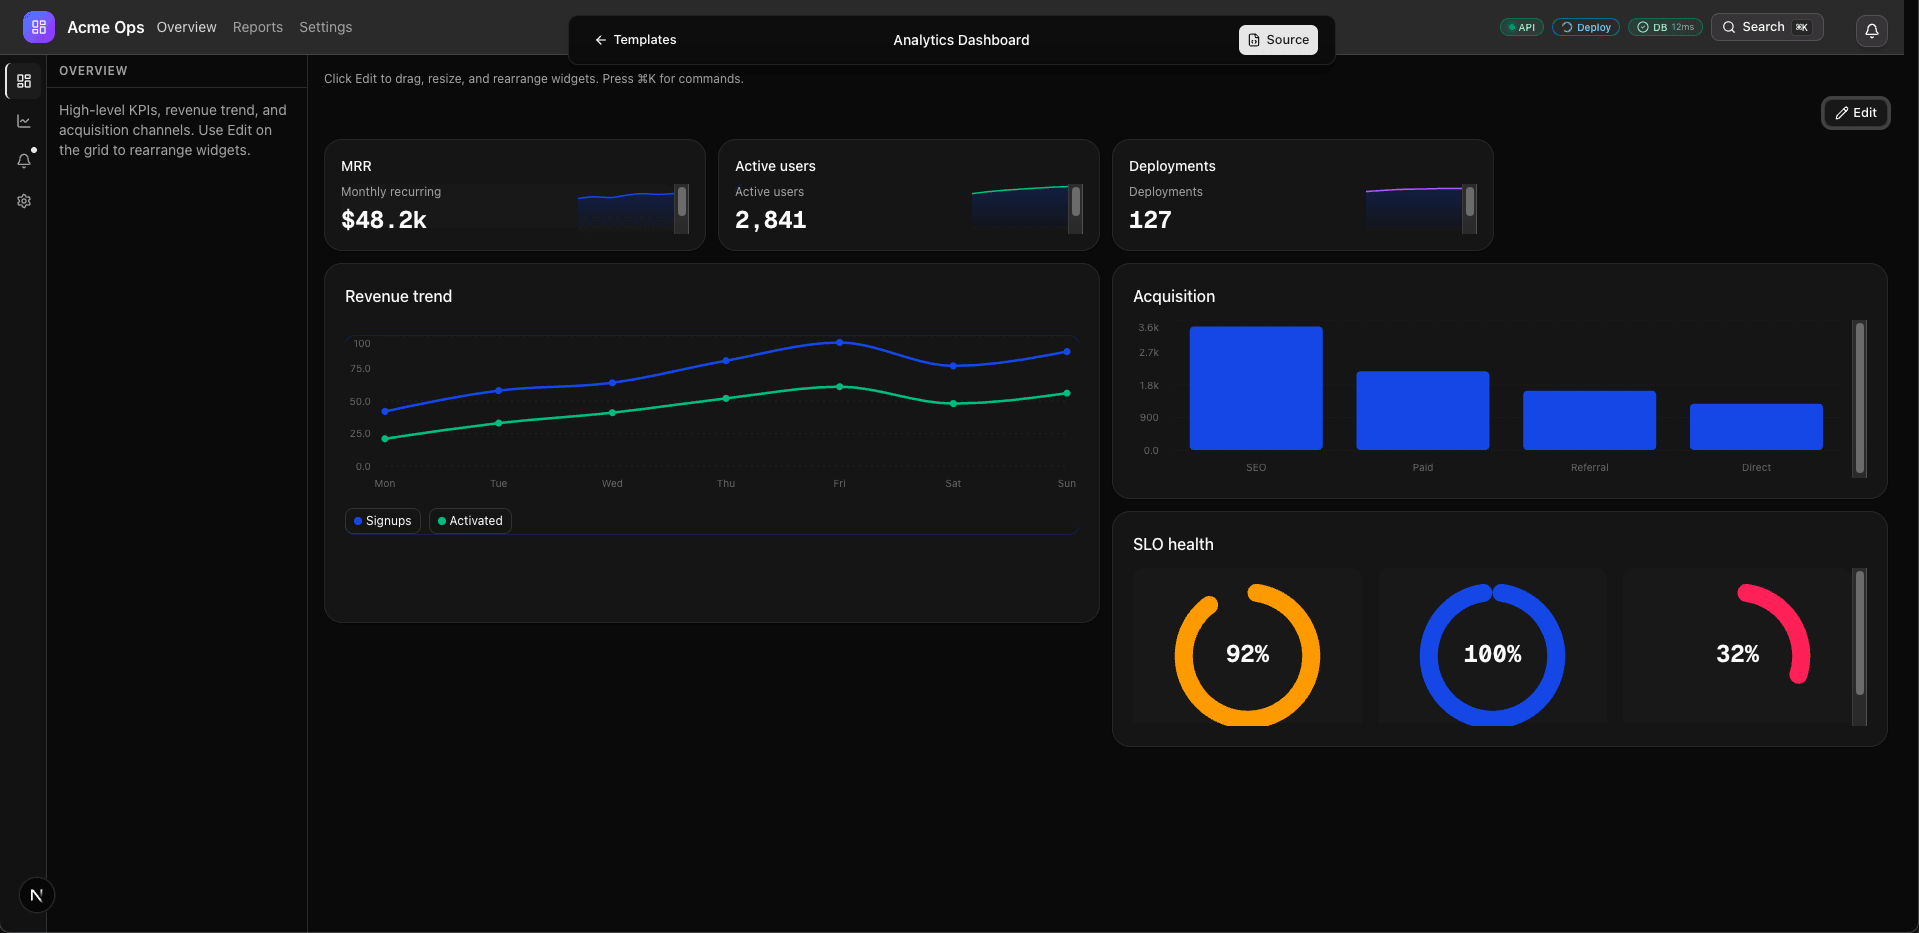Click the Deployments card scrollbar handle

[1470, 202]
